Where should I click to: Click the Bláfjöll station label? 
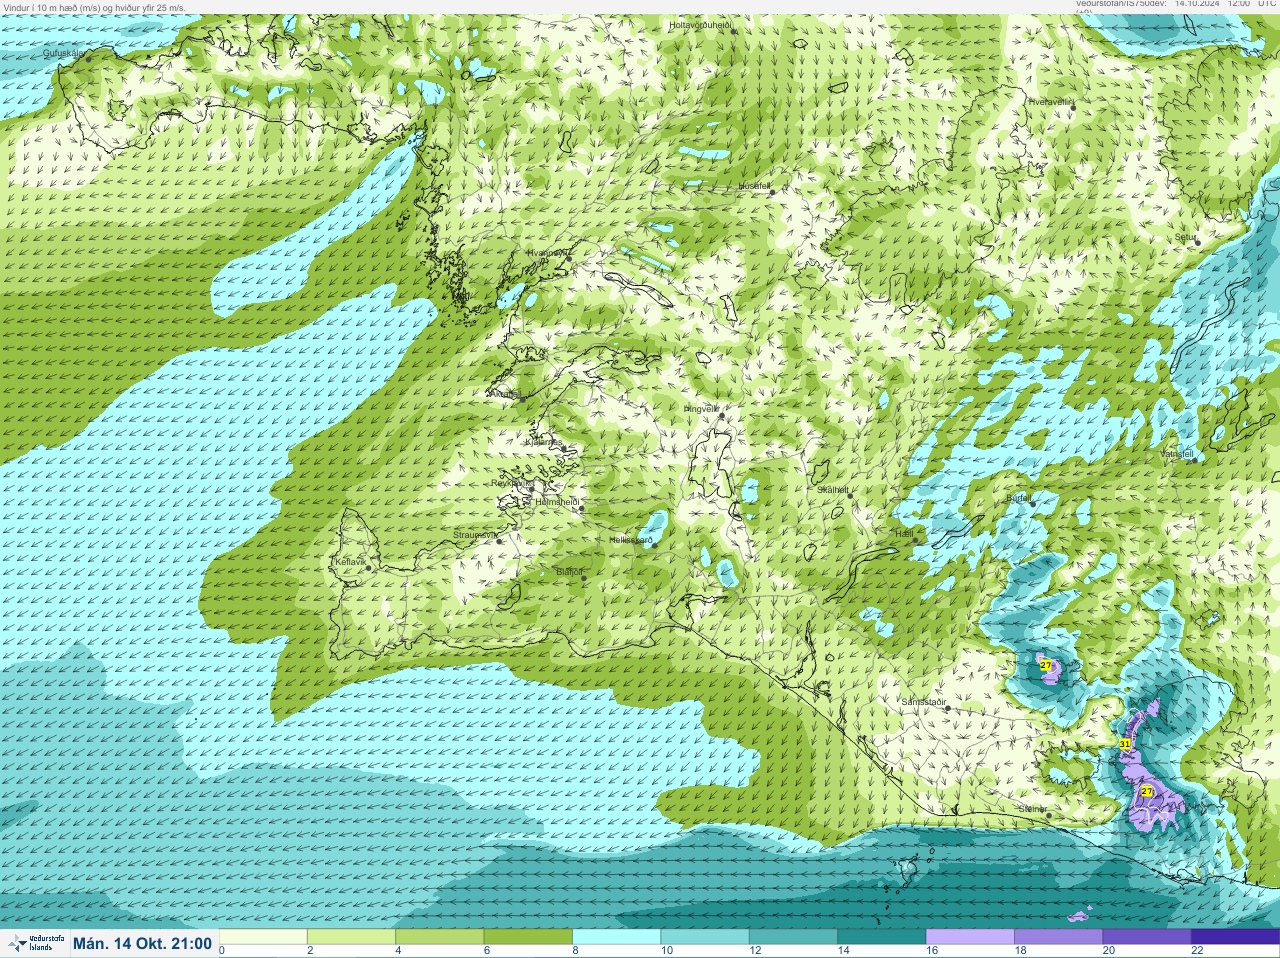[569, 572]
